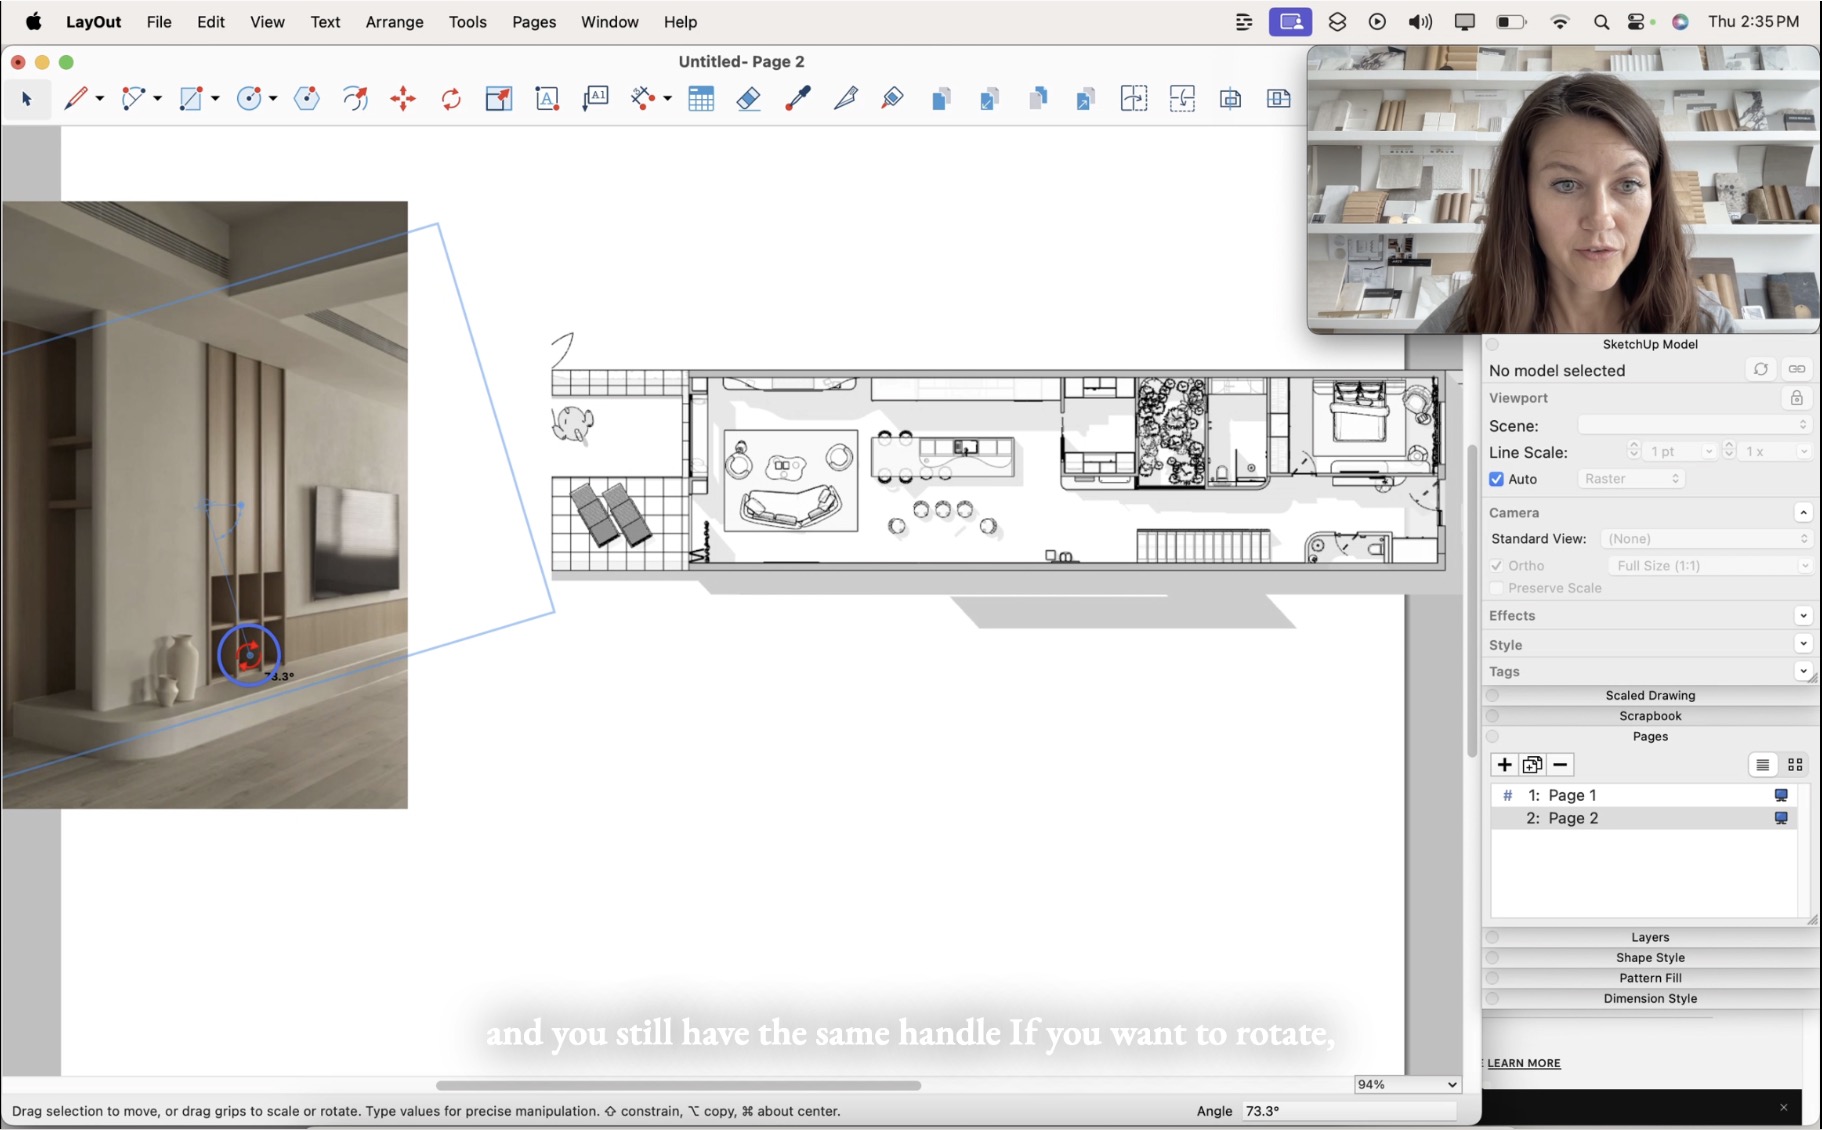Collapse the Camera section
Viewport: 1822px width, 1130px height.
click(x=1805, y=512)
